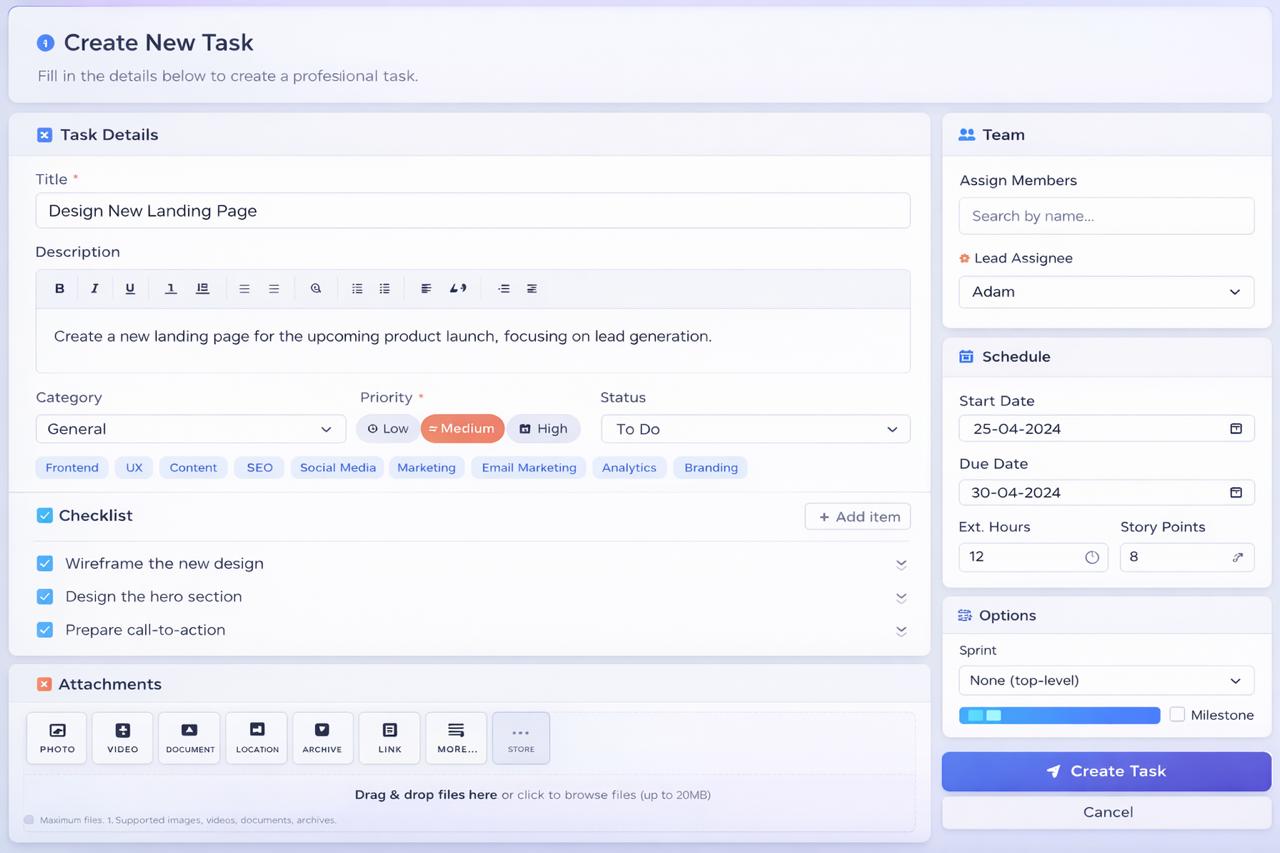Enable the Milestone checkbox
The height and width of the screenshot is (853, 1280).
tap(1177, 714)
